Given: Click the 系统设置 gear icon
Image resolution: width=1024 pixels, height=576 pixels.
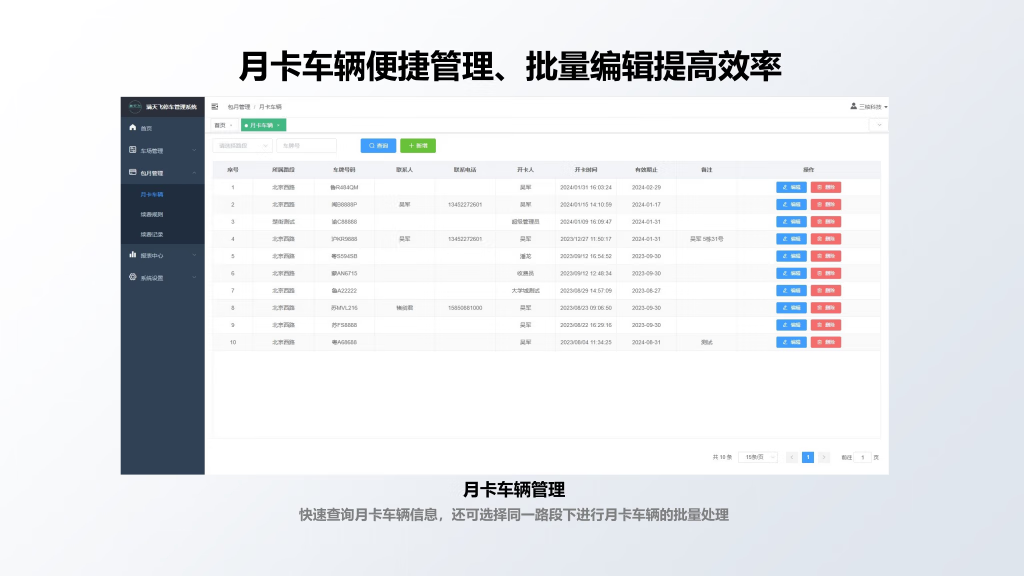Looking at the screenshot, I should (x=132, y=277).
